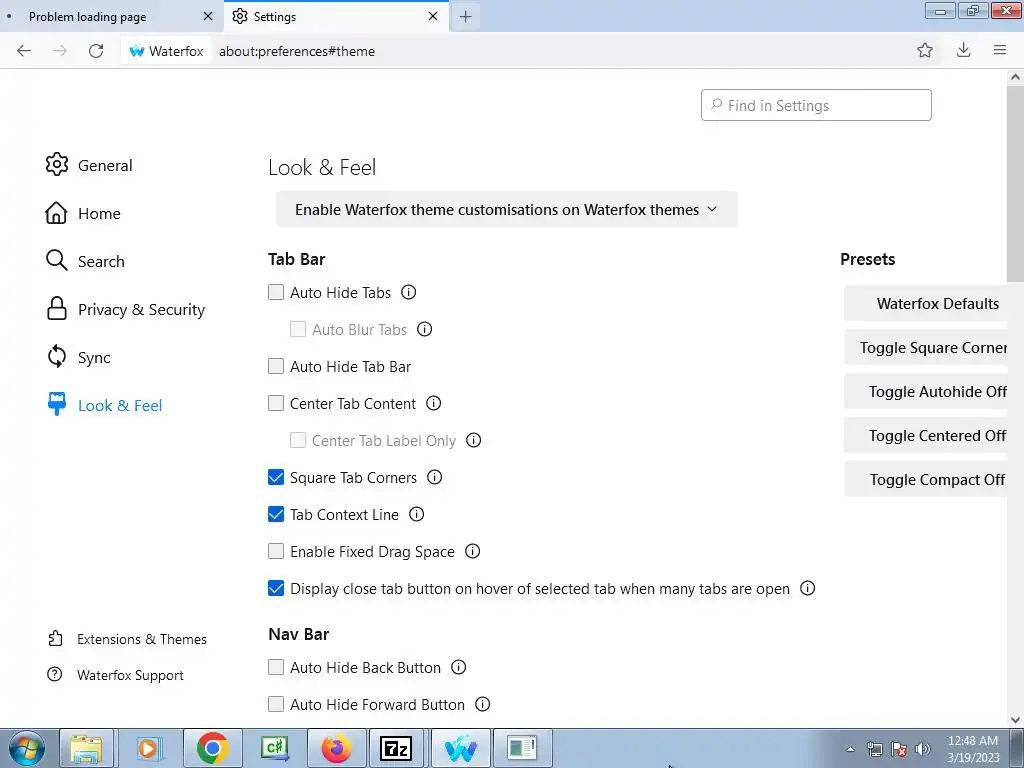Show info for Auto Blur Tabs
The width and height of the screenshot is (1024, 768).
(x=424, y=329)
